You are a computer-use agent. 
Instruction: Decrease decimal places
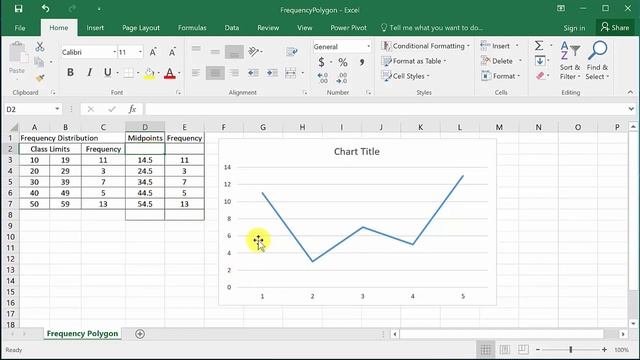point(342,78)
